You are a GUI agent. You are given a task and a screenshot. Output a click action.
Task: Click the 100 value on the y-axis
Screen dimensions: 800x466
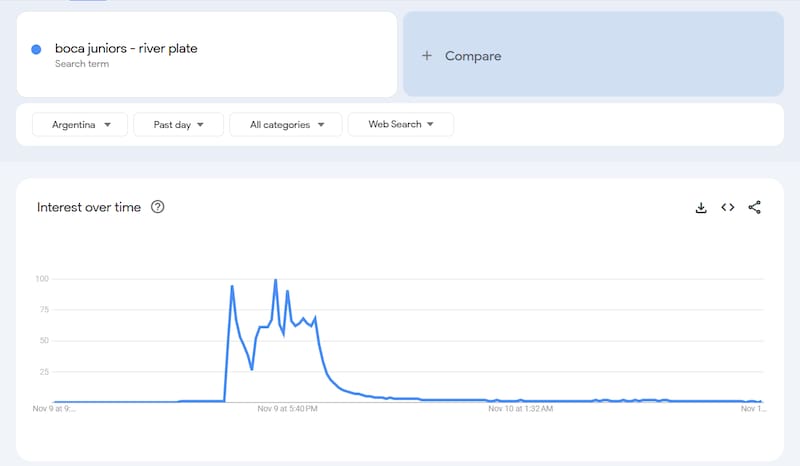(41, 279)
